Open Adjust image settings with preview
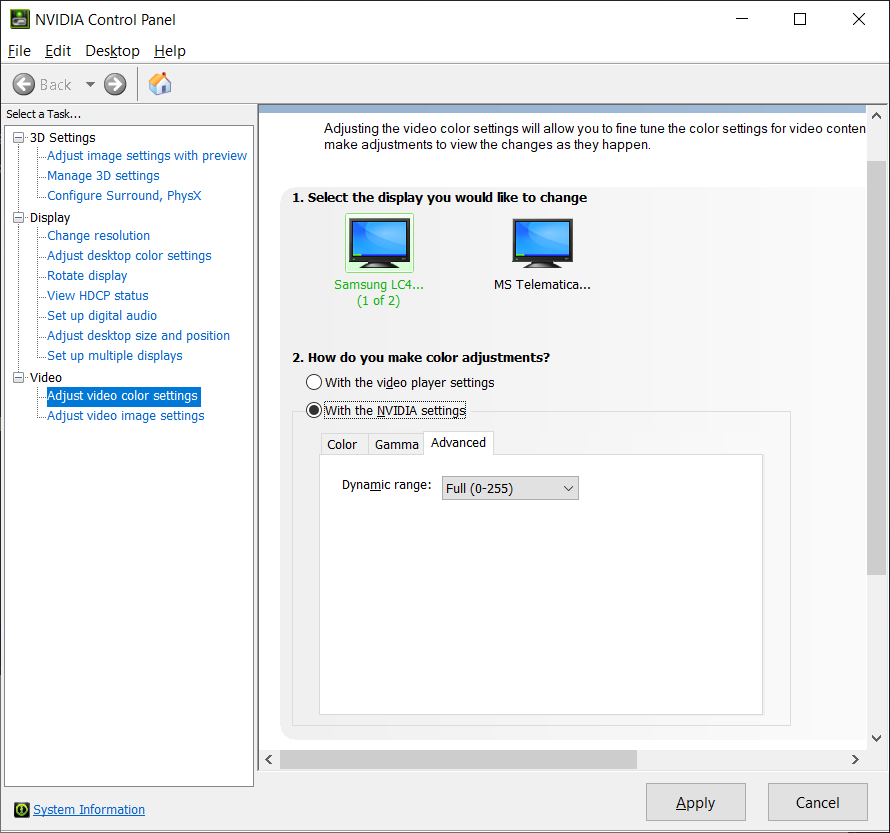Image resolution: width=890 pixels, height=833 pixels. pyautogui.click(x=147, y=155)
